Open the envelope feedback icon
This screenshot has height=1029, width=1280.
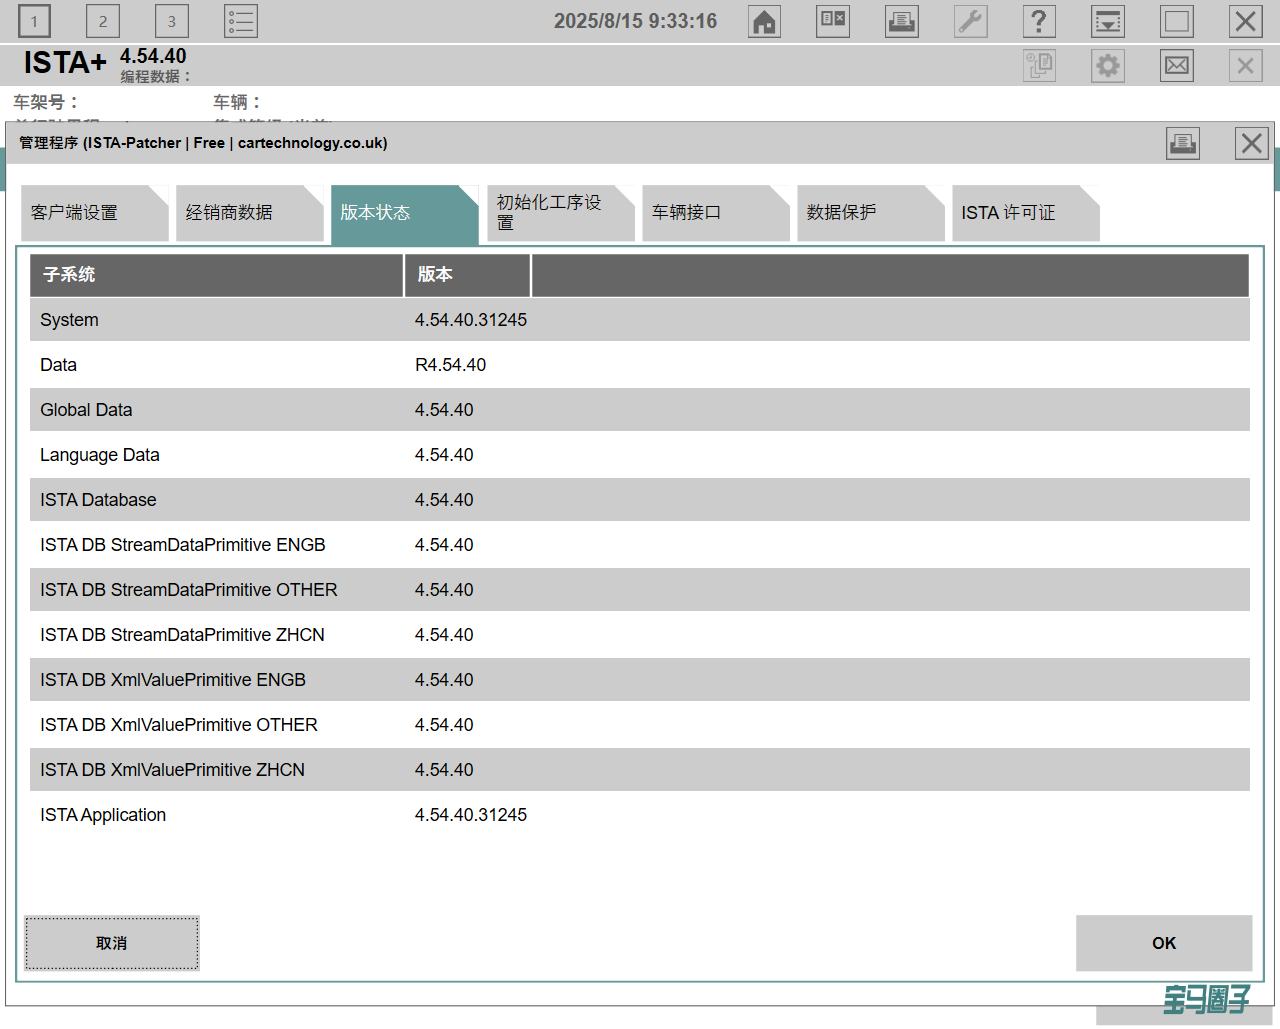click(x=1177, y=66)
